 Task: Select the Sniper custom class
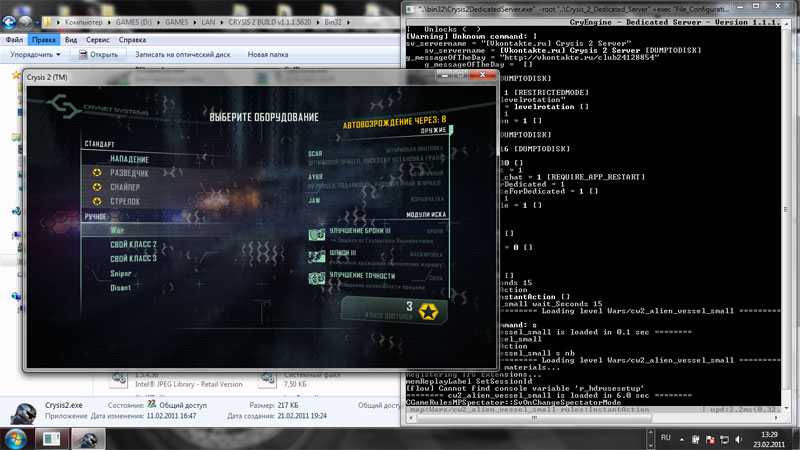pyautogui.click(x=121, y=272)
